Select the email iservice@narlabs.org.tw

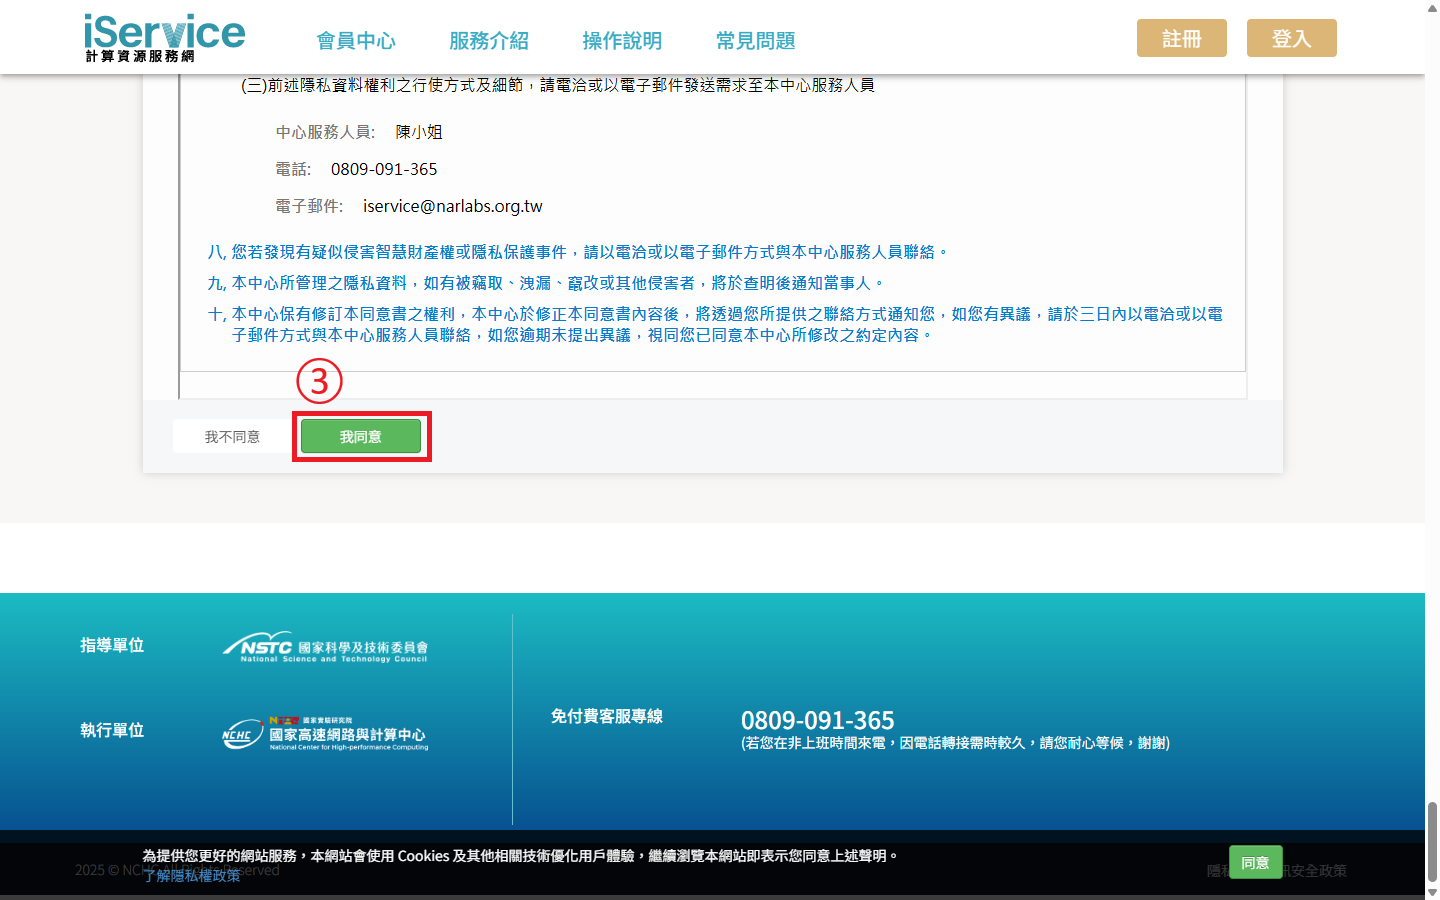coord(453,206)
